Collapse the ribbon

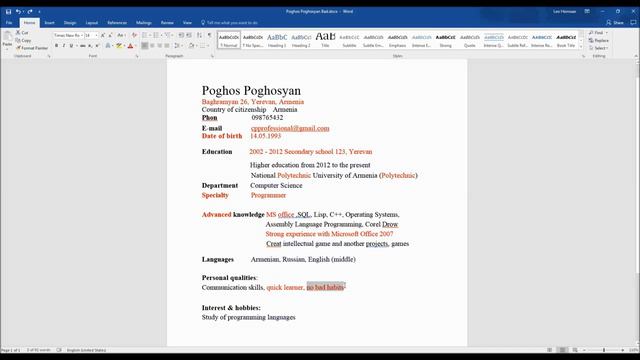point(636,56)
